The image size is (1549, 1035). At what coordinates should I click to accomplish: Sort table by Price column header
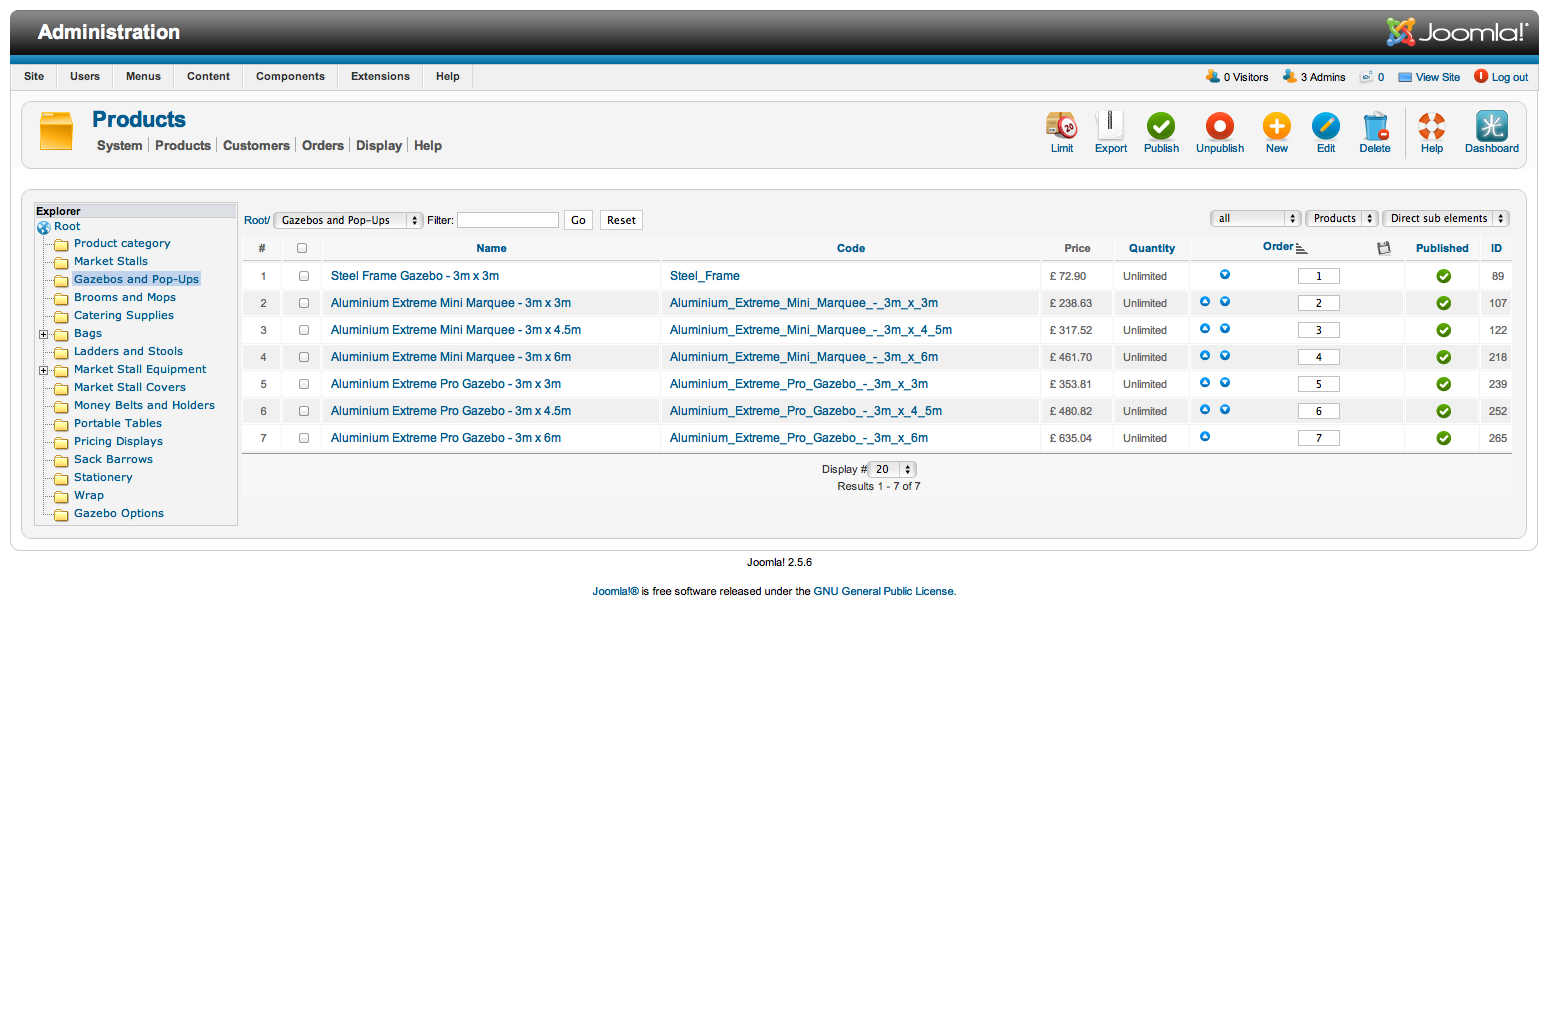pyautogui.click(x=1077, y=248)
